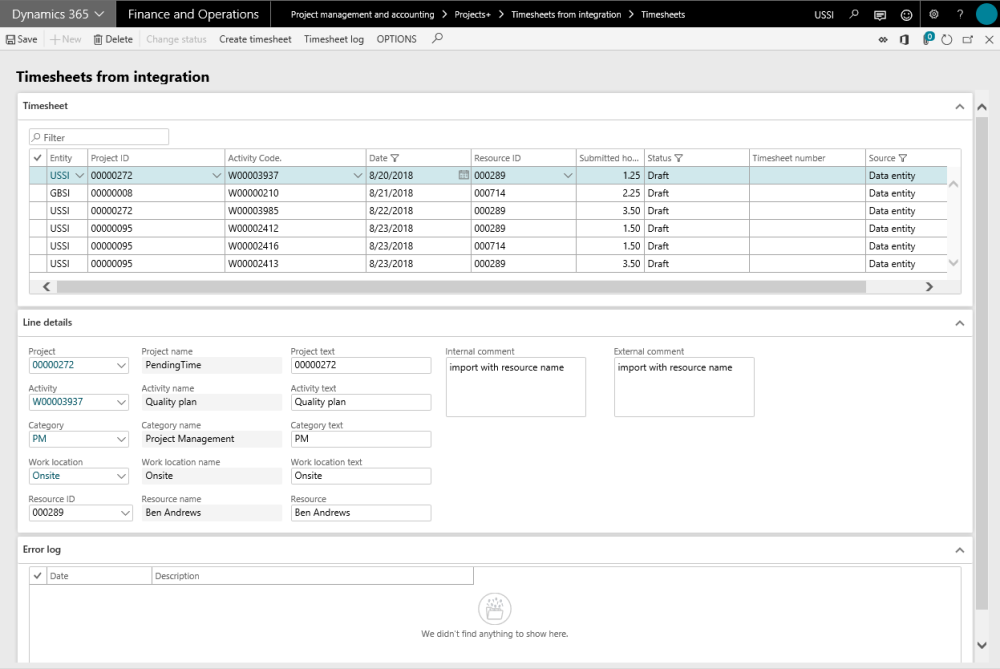This screenshot has height=669, width=1000.
Task: Click the Create timesheet button
Action: click(255, 40)
